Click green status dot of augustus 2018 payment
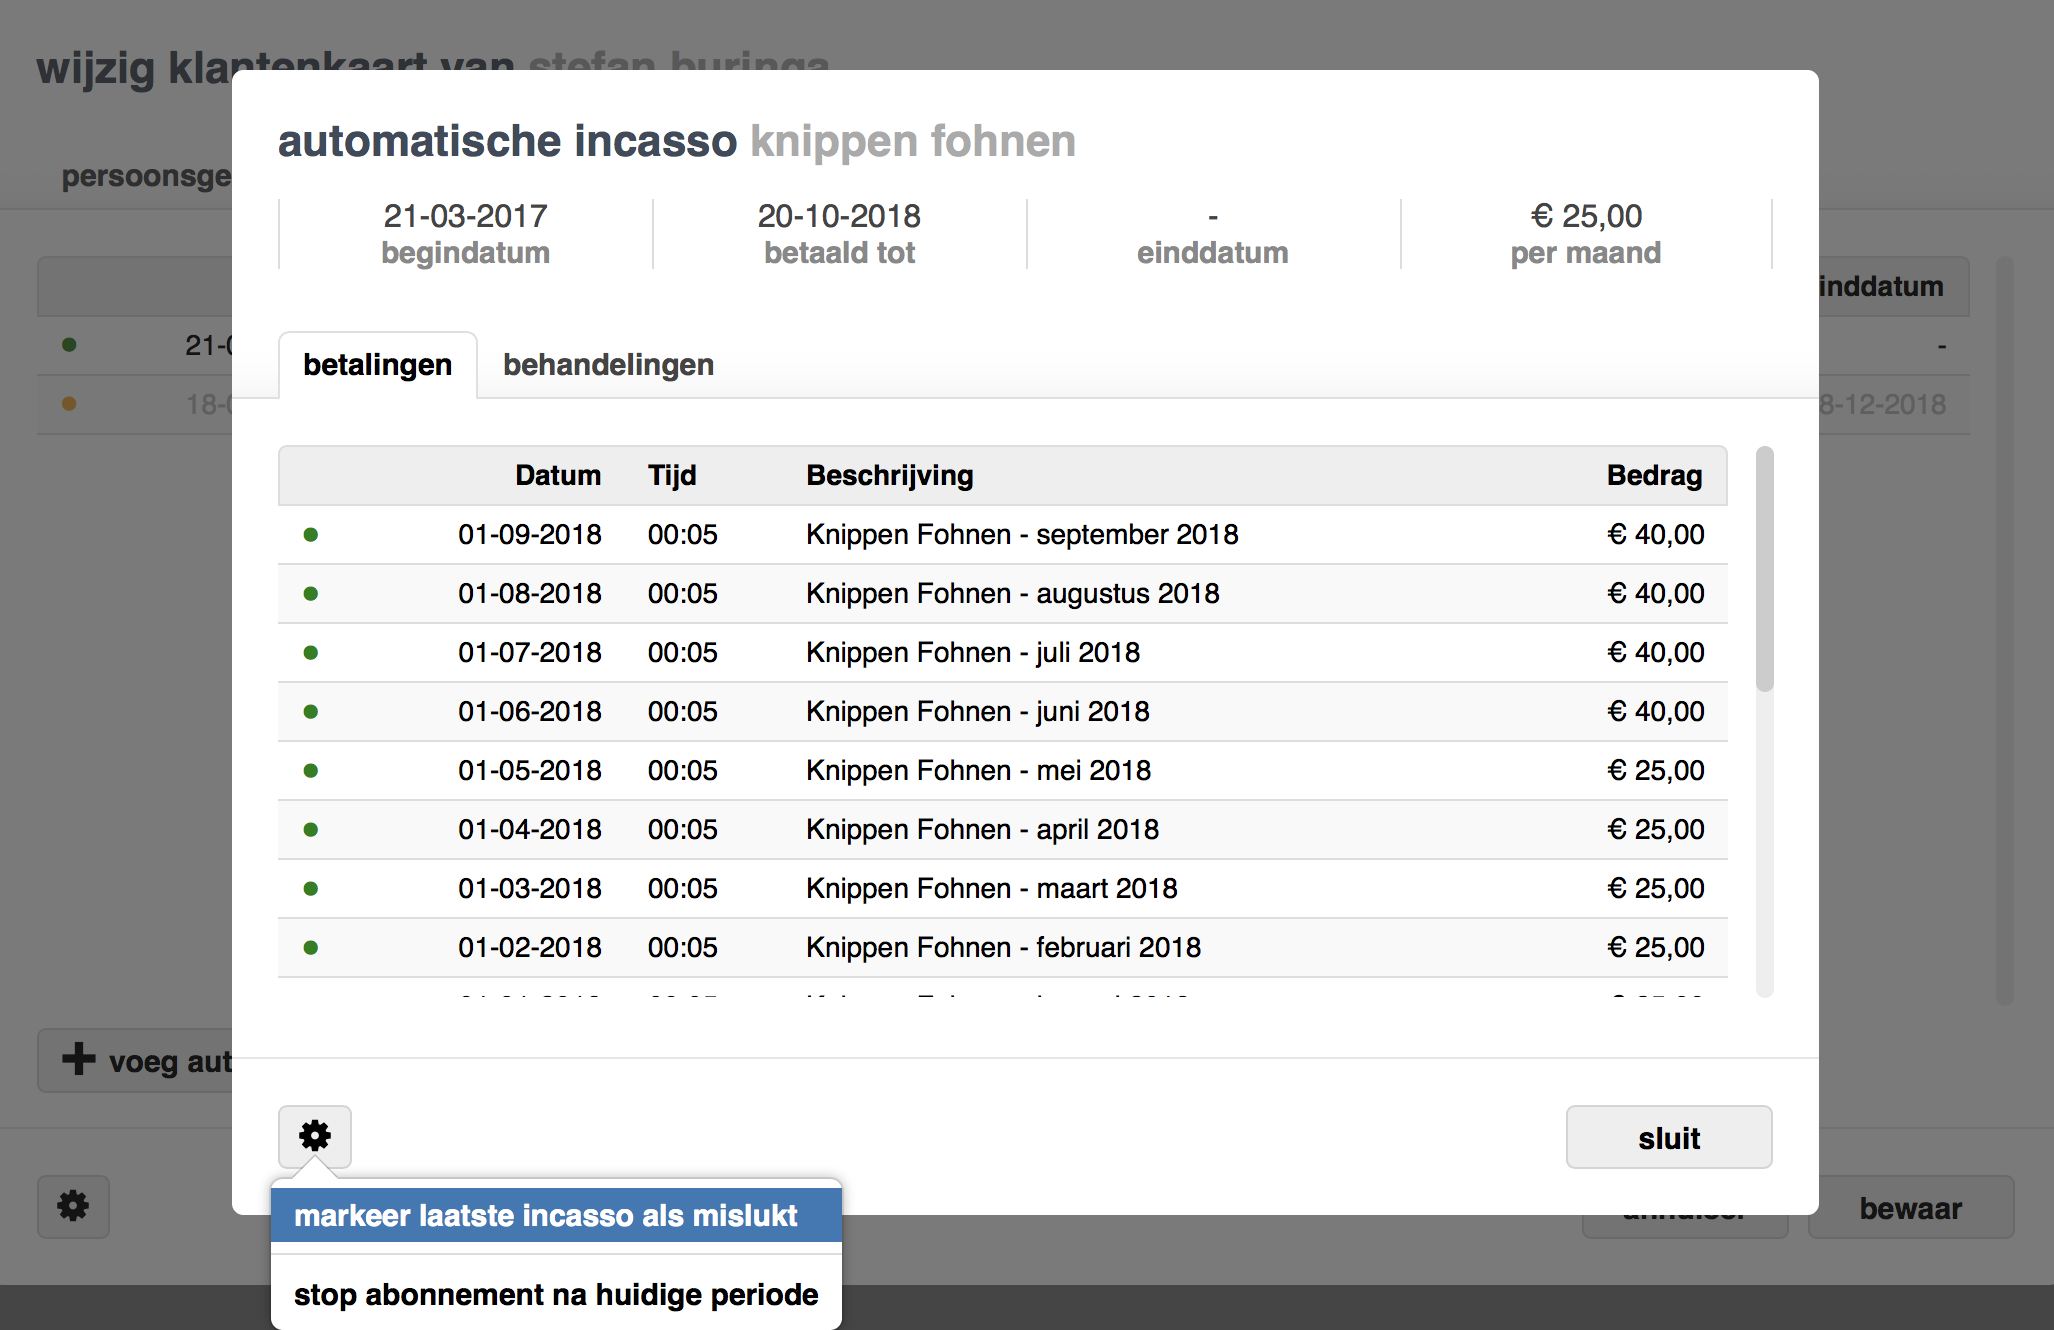The width and height of the screenshot is (2054, 1330). tap(311, 594)
